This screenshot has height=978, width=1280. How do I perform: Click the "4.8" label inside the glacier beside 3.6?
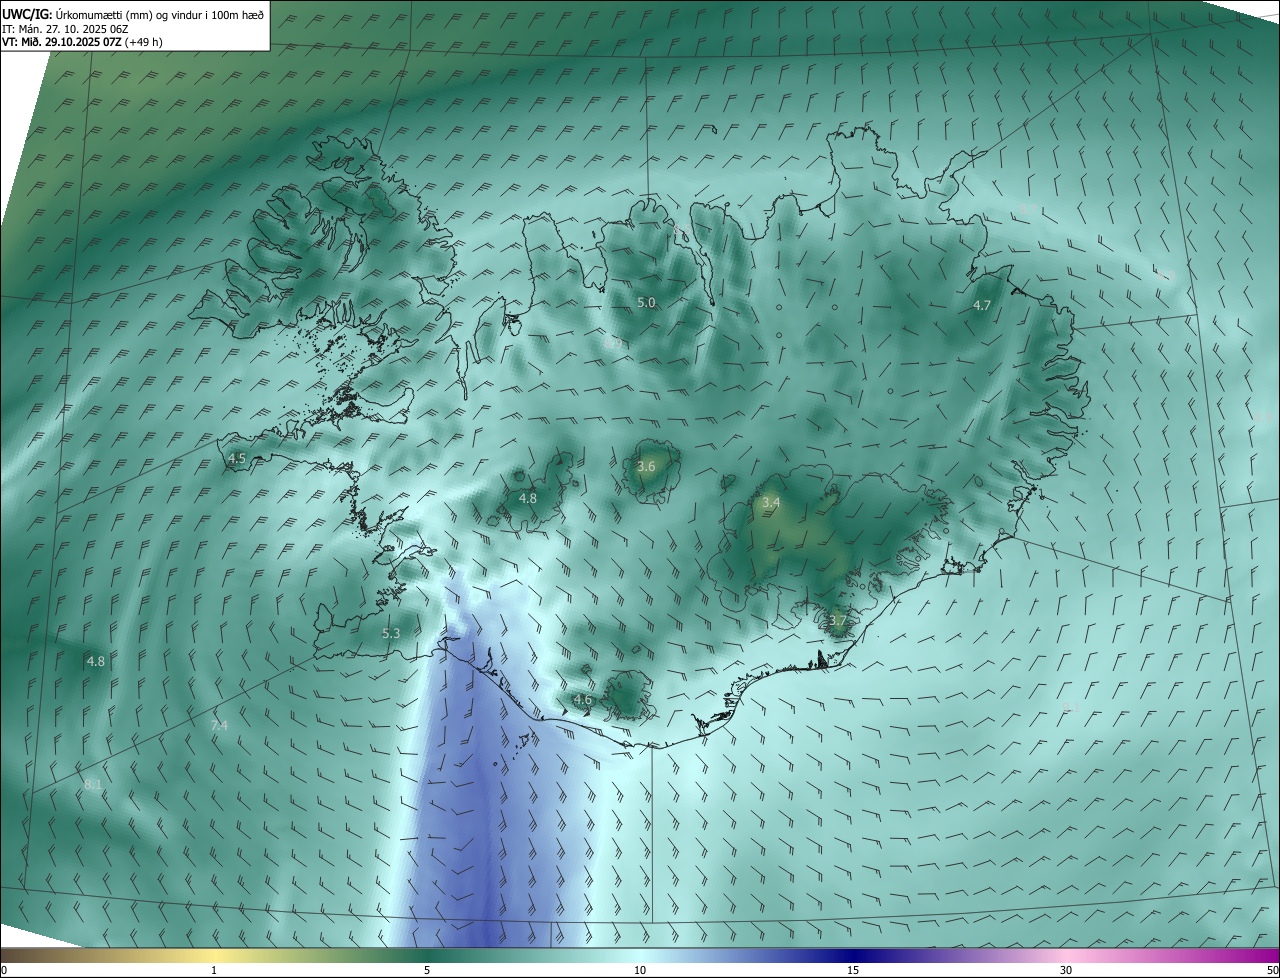click(x=528, y=498)
